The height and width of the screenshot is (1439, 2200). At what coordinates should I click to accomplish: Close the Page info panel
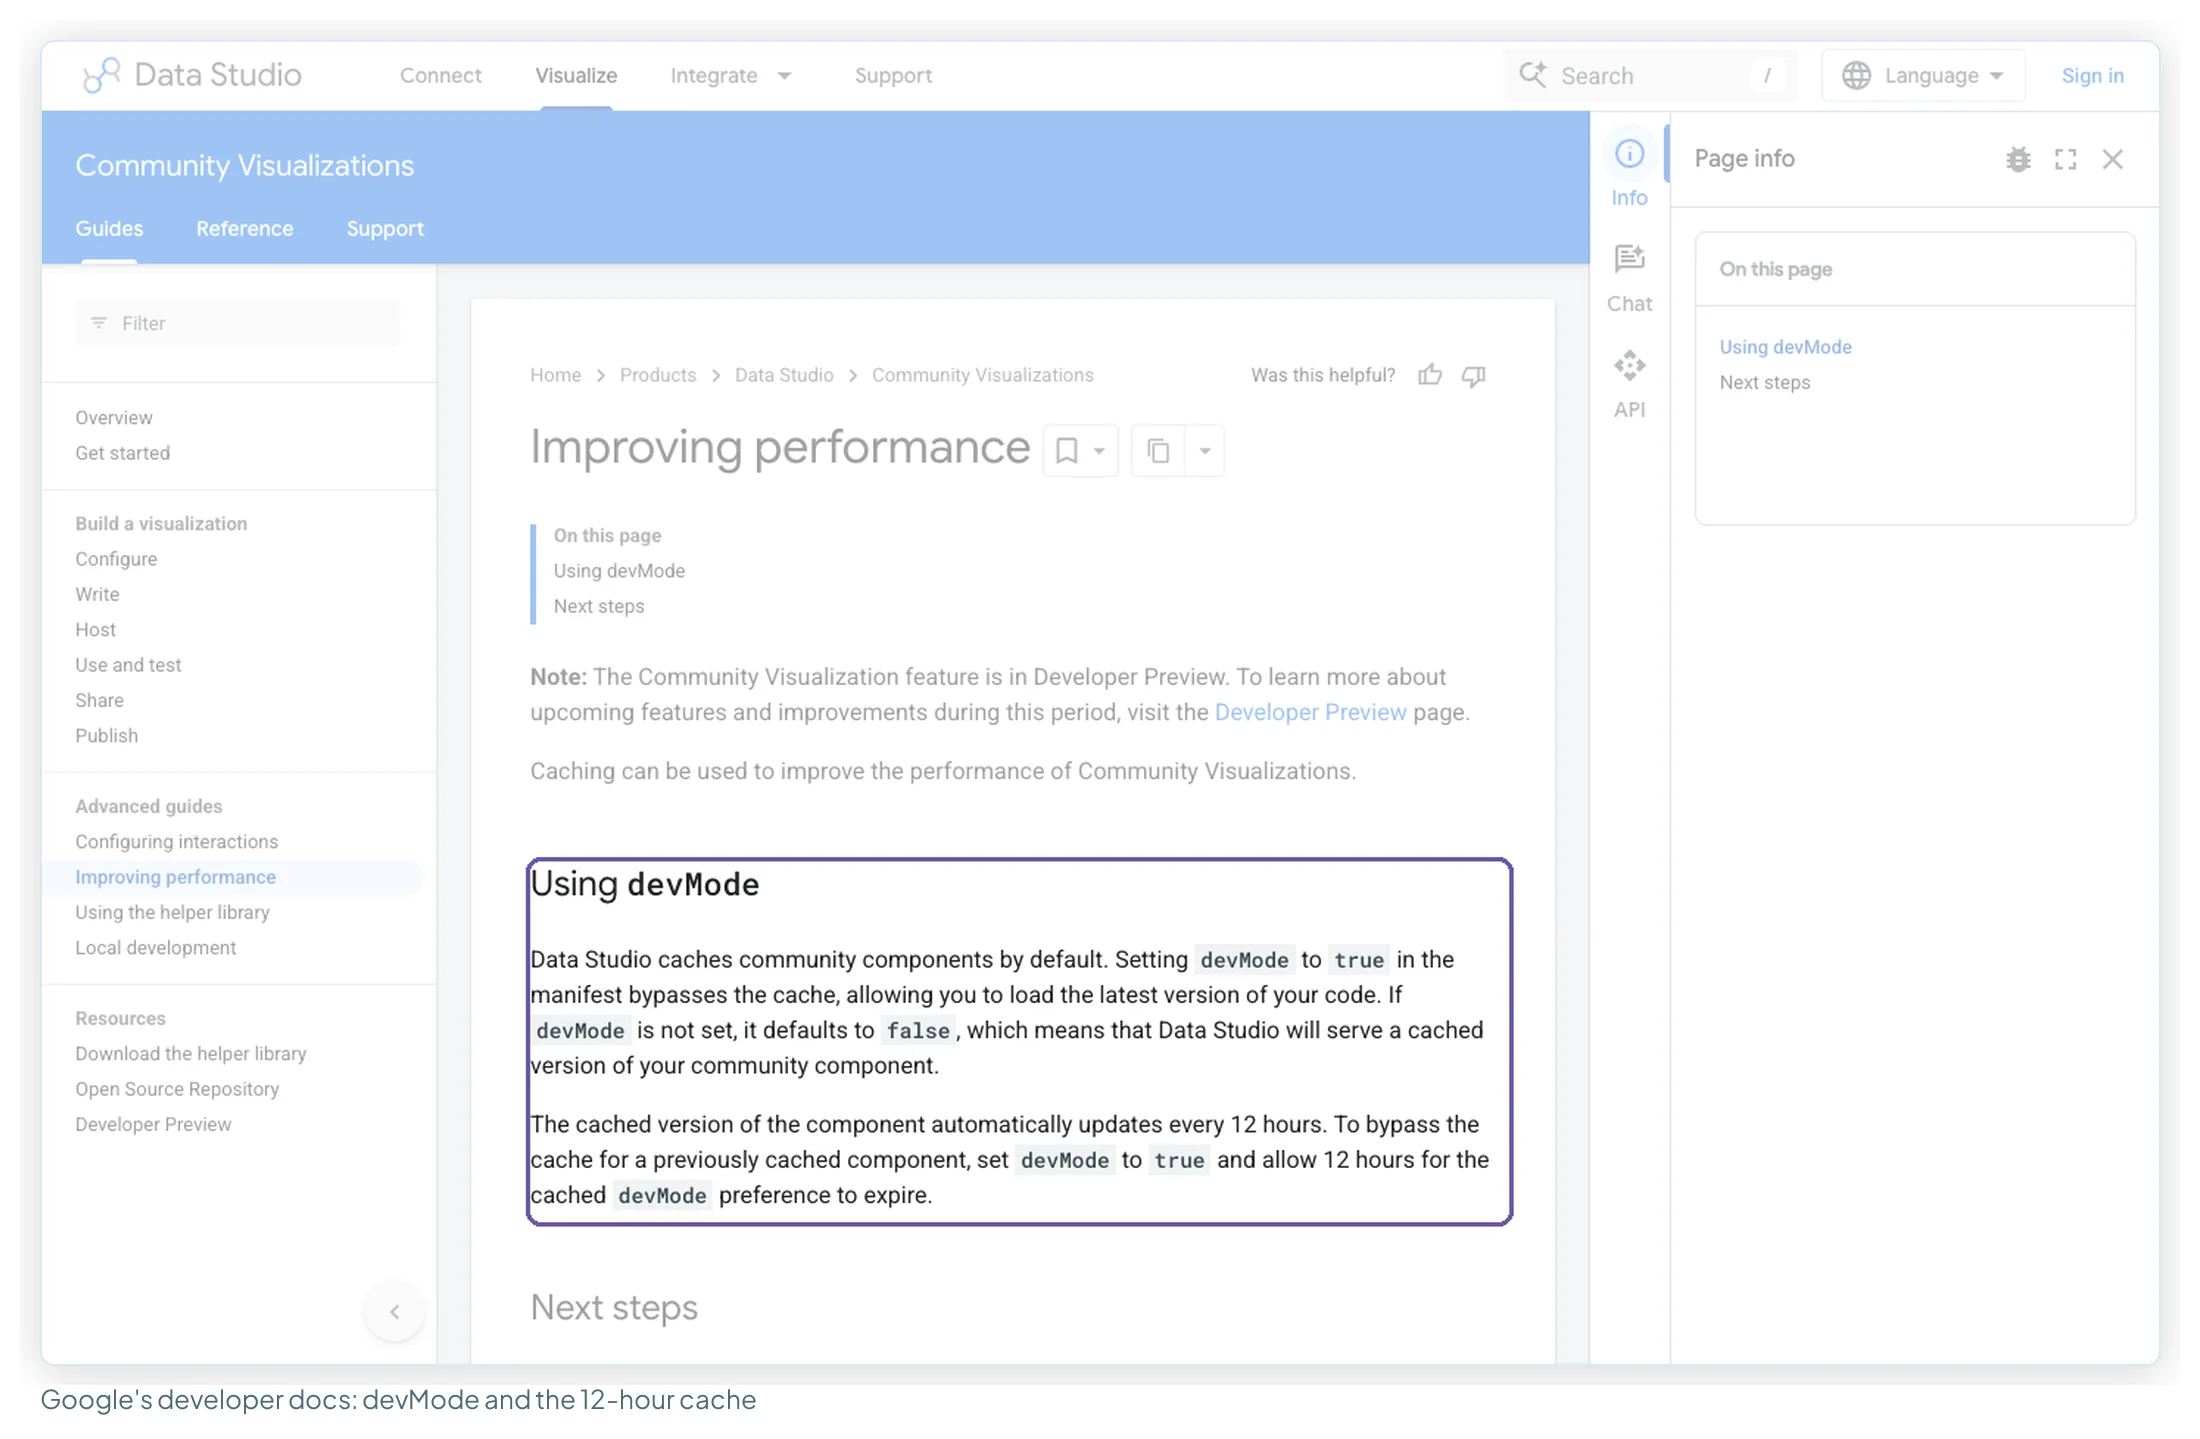point(2112,159)
